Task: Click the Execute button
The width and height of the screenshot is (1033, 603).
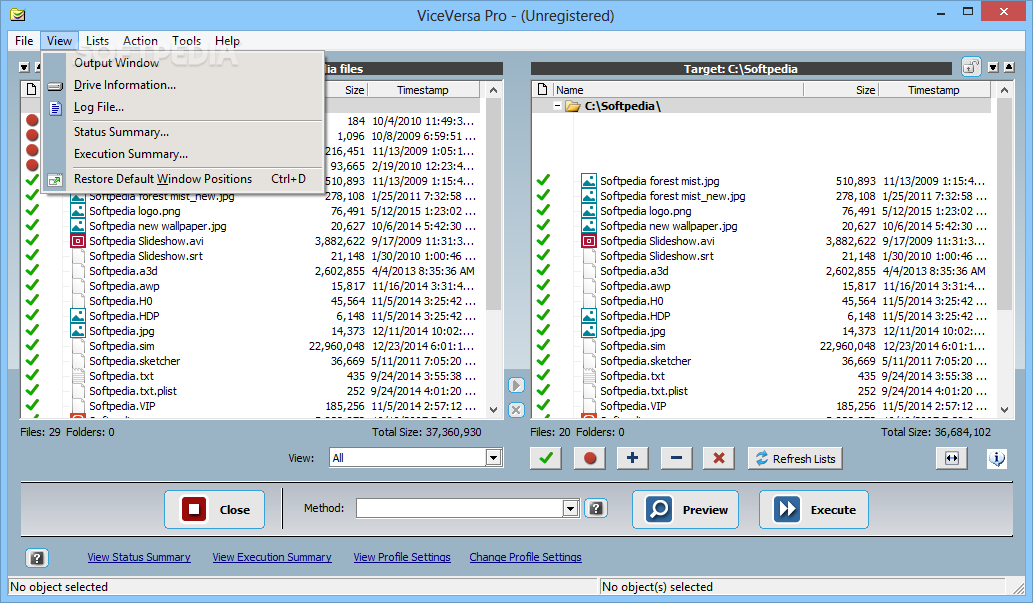Action: tap(814, 509)
